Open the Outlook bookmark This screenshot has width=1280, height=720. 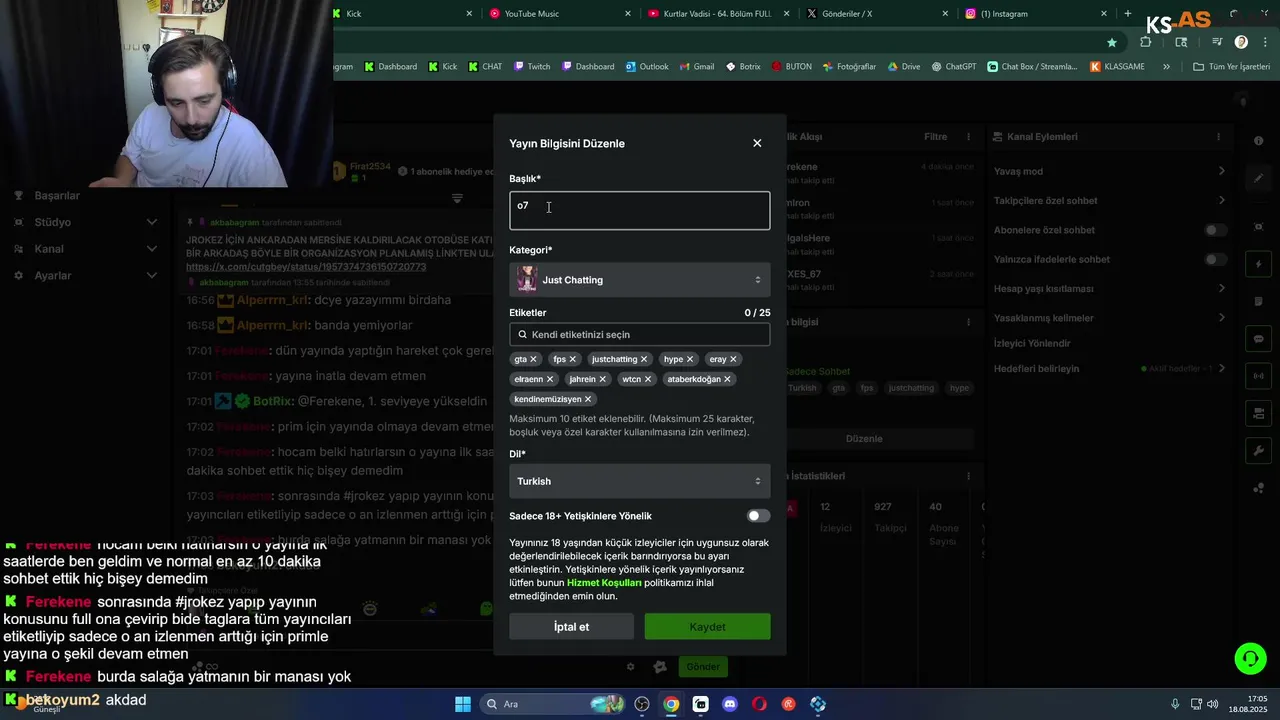coord(647,67)
